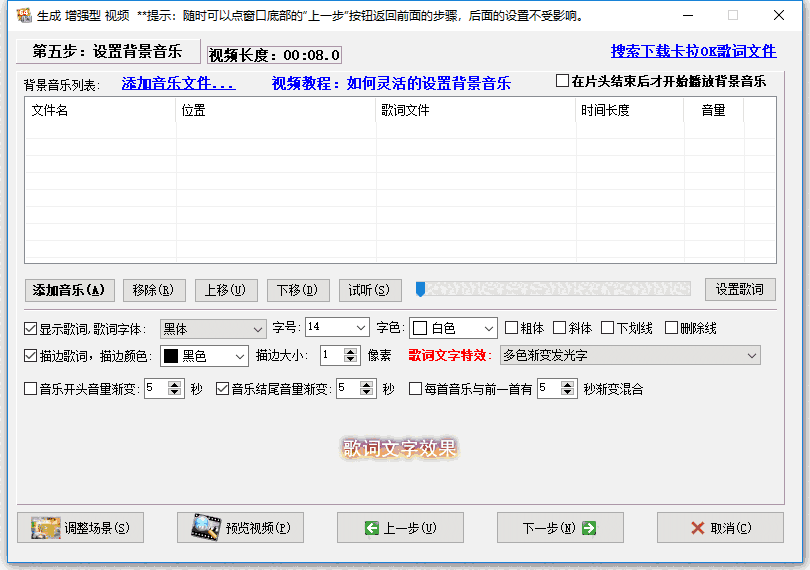Click 上移(U) button
The image size is (810, 570).
click(x=226, y=290)
